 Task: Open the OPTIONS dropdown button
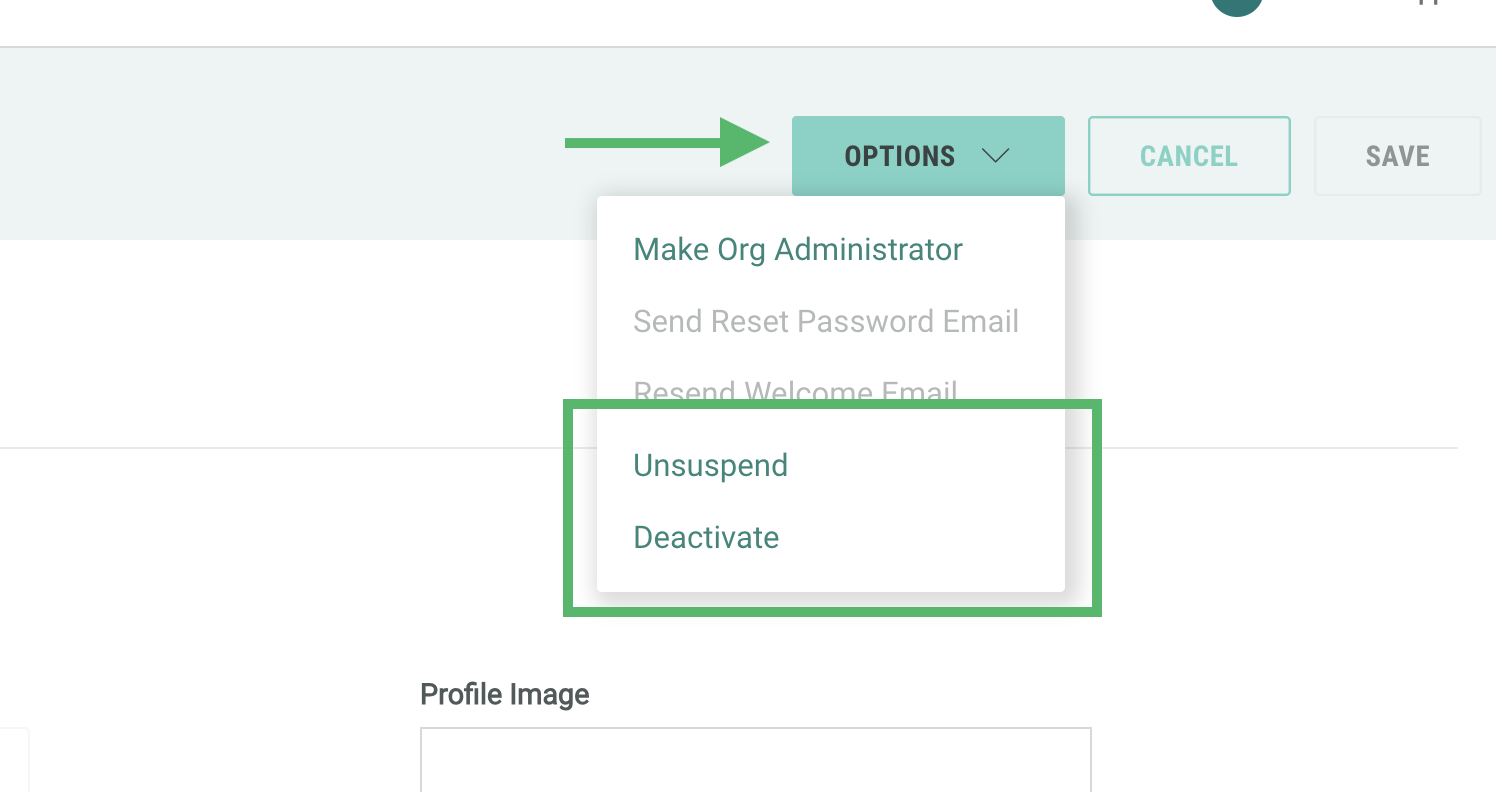pyautogui.click(x=900, y=156)
